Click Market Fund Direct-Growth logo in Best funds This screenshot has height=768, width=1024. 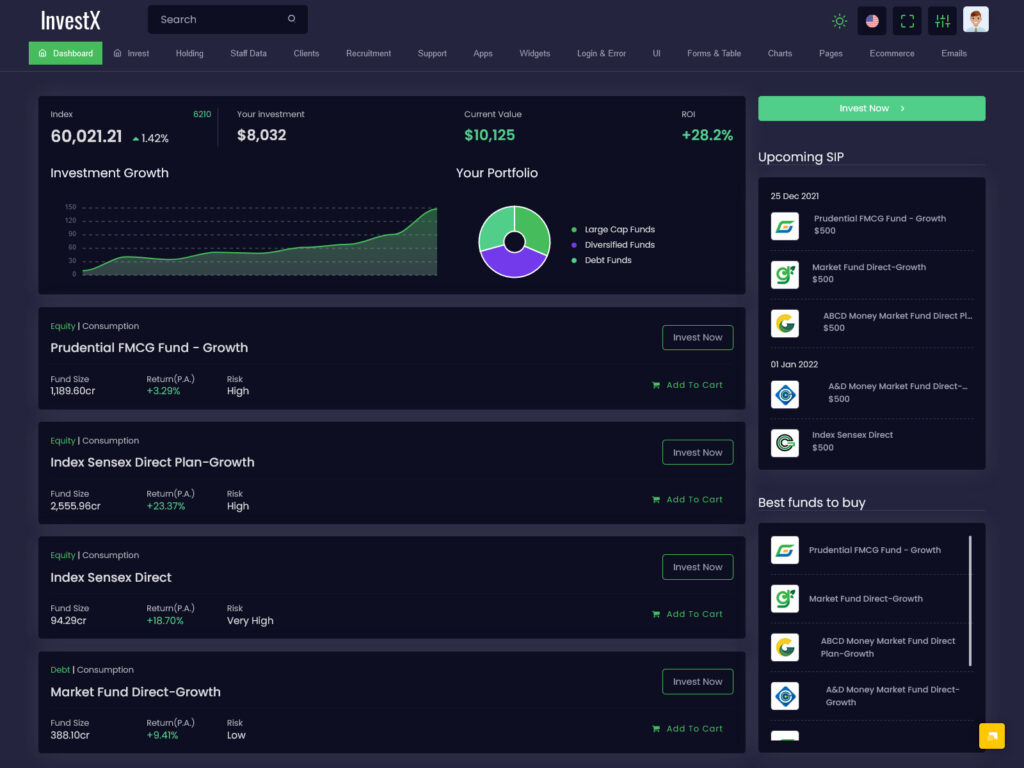tap(784, 598)
